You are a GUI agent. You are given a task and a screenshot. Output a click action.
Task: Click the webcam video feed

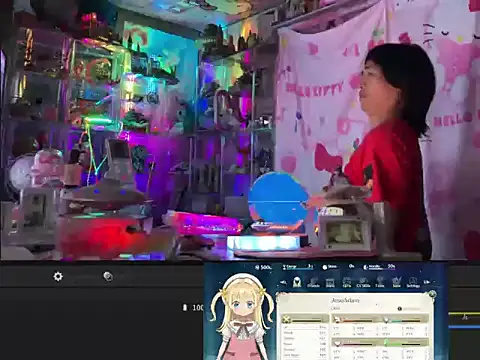tap(240, 130)
